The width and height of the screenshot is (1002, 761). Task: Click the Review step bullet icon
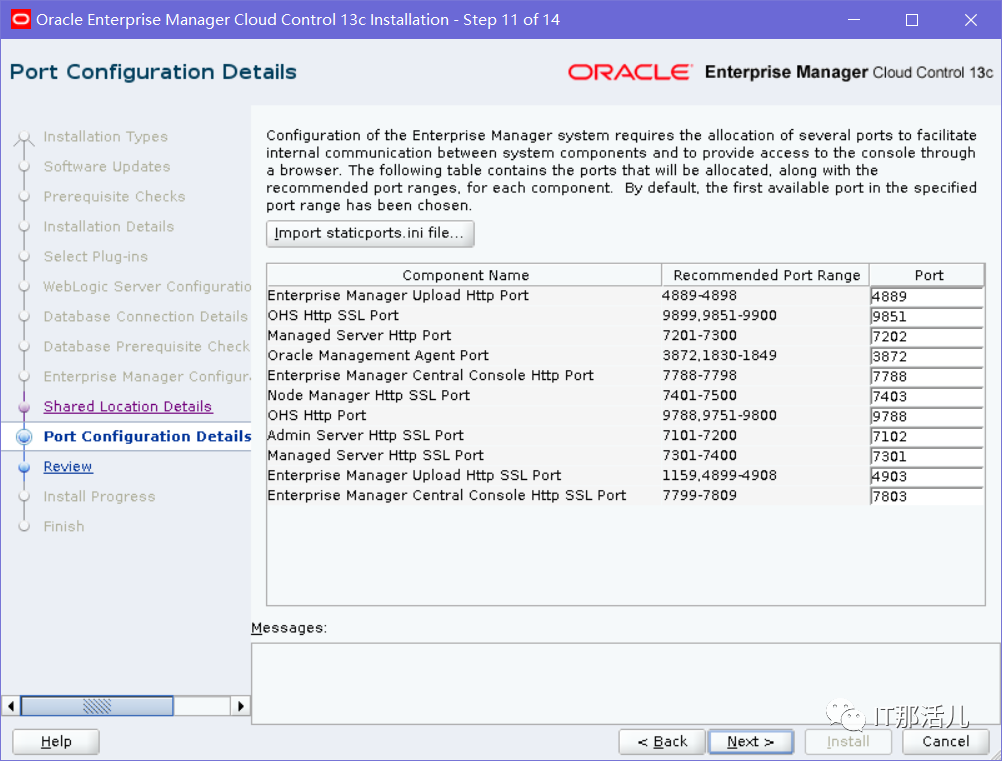click(24, 467)
